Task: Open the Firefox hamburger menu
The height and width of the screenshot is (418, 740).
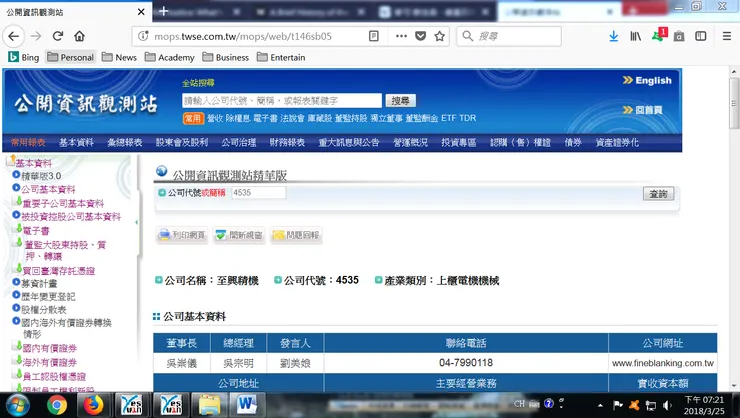Action: 727,36
